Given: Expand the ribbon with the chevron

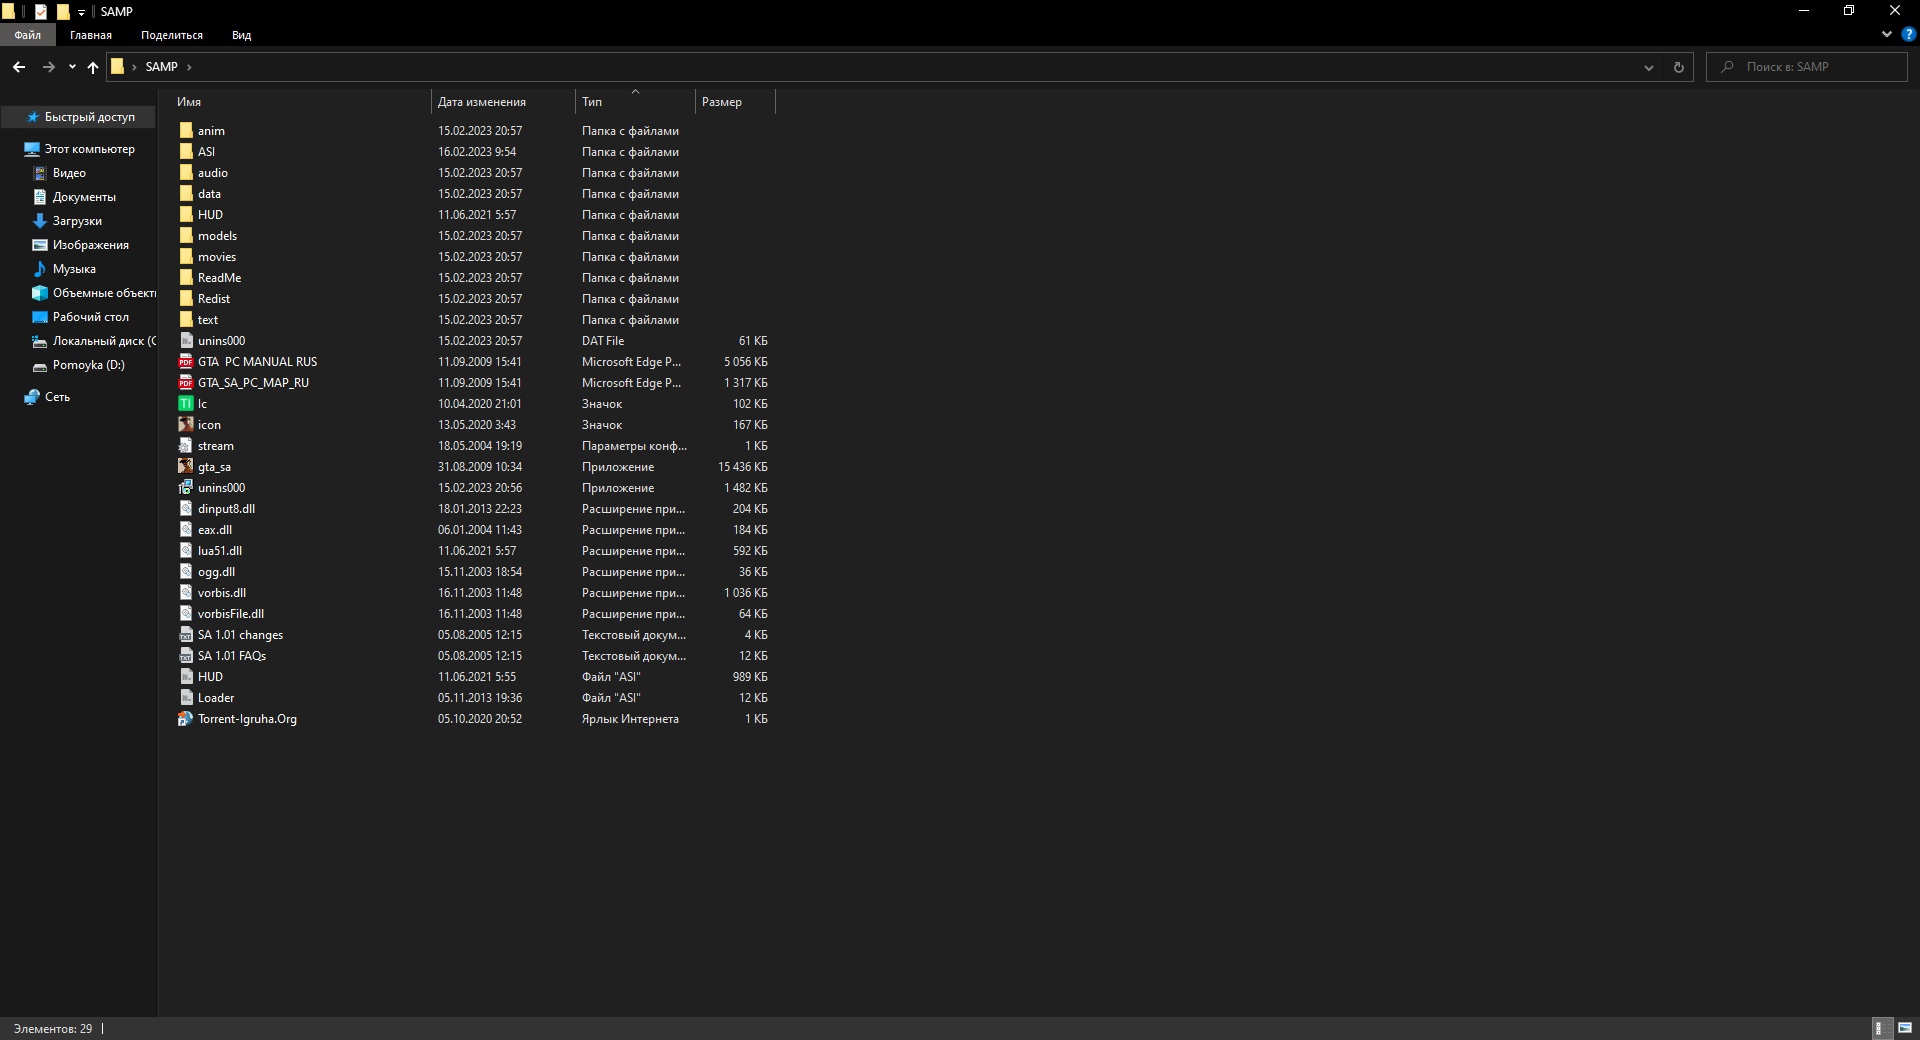Looking at the screenshot, I should click(x=1886, y=34).
